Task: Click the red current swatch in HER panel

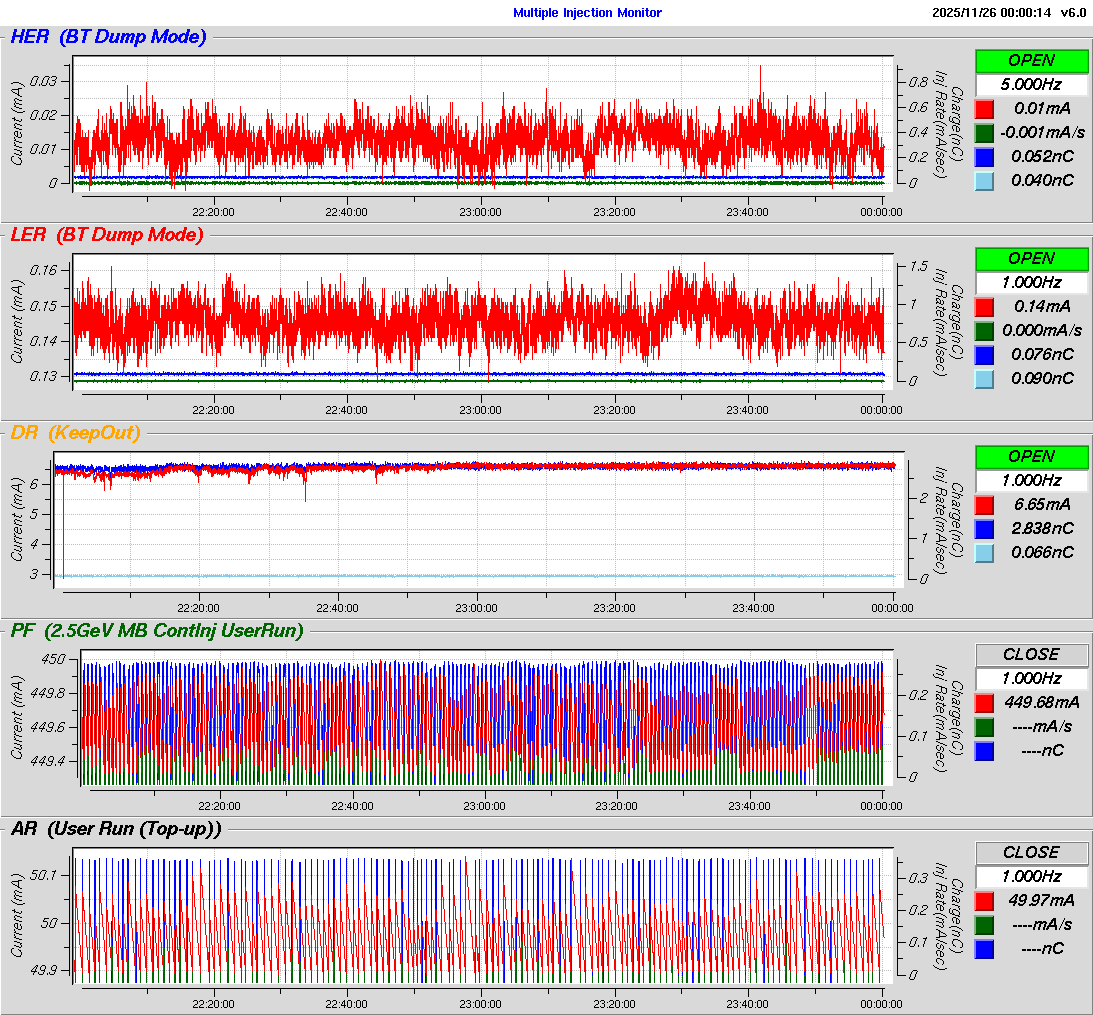Action: click(985, 109)
